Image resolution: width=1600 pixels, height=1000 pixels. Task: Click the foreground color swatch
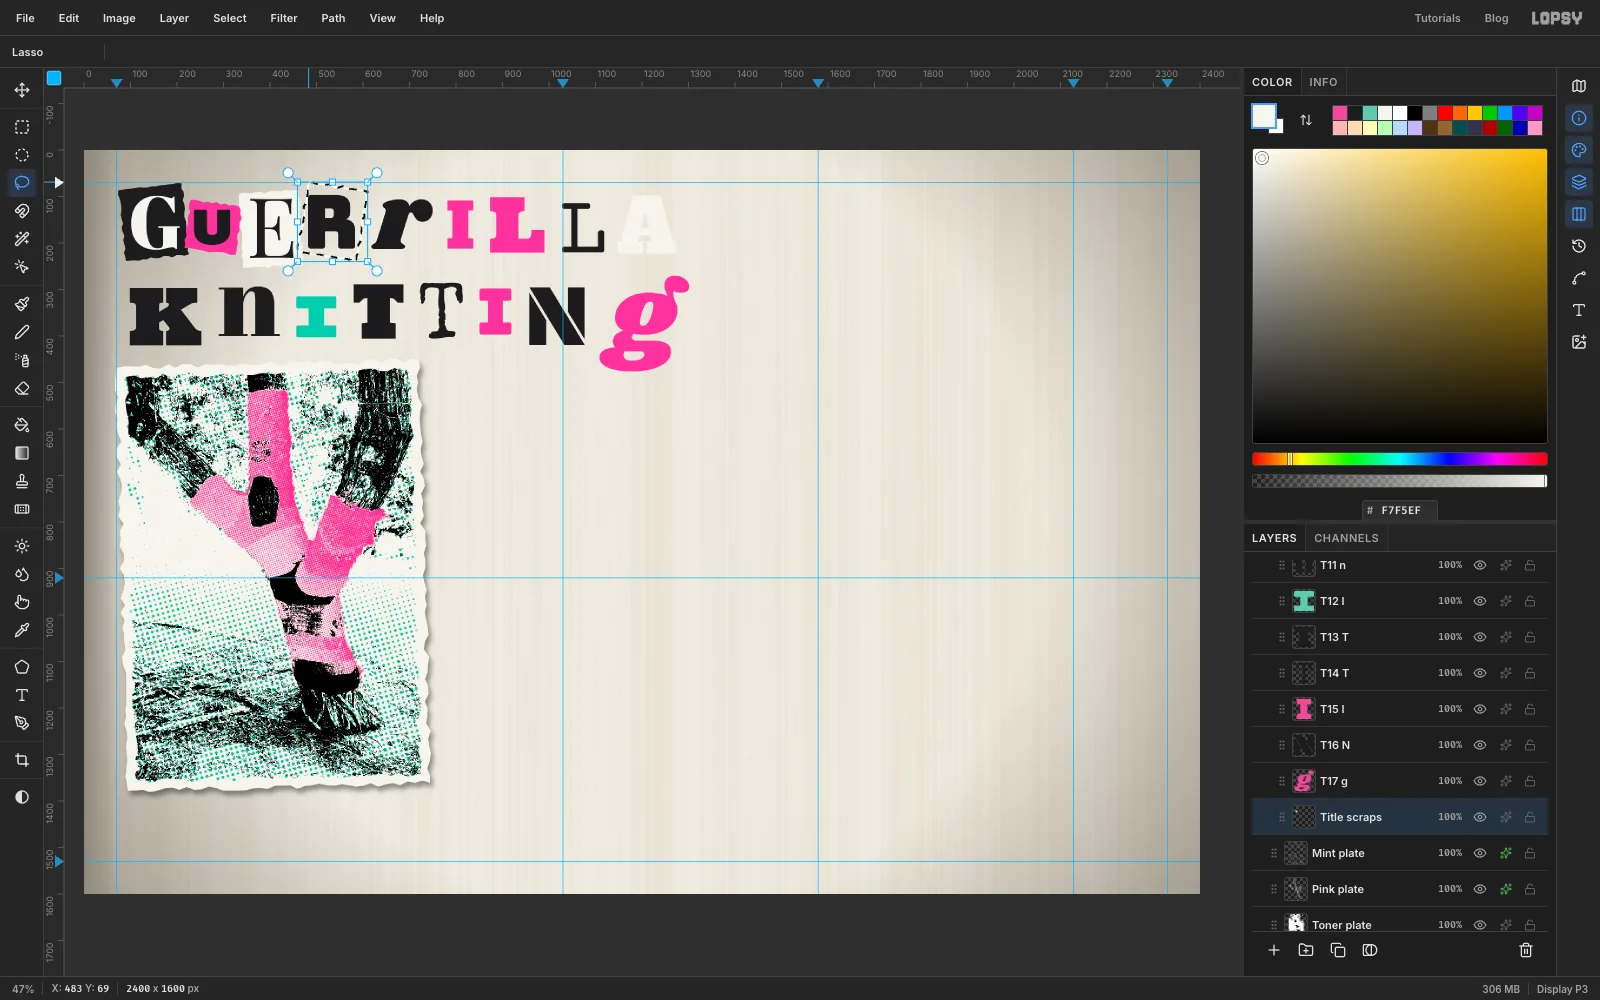click(x=1264, y=116)
